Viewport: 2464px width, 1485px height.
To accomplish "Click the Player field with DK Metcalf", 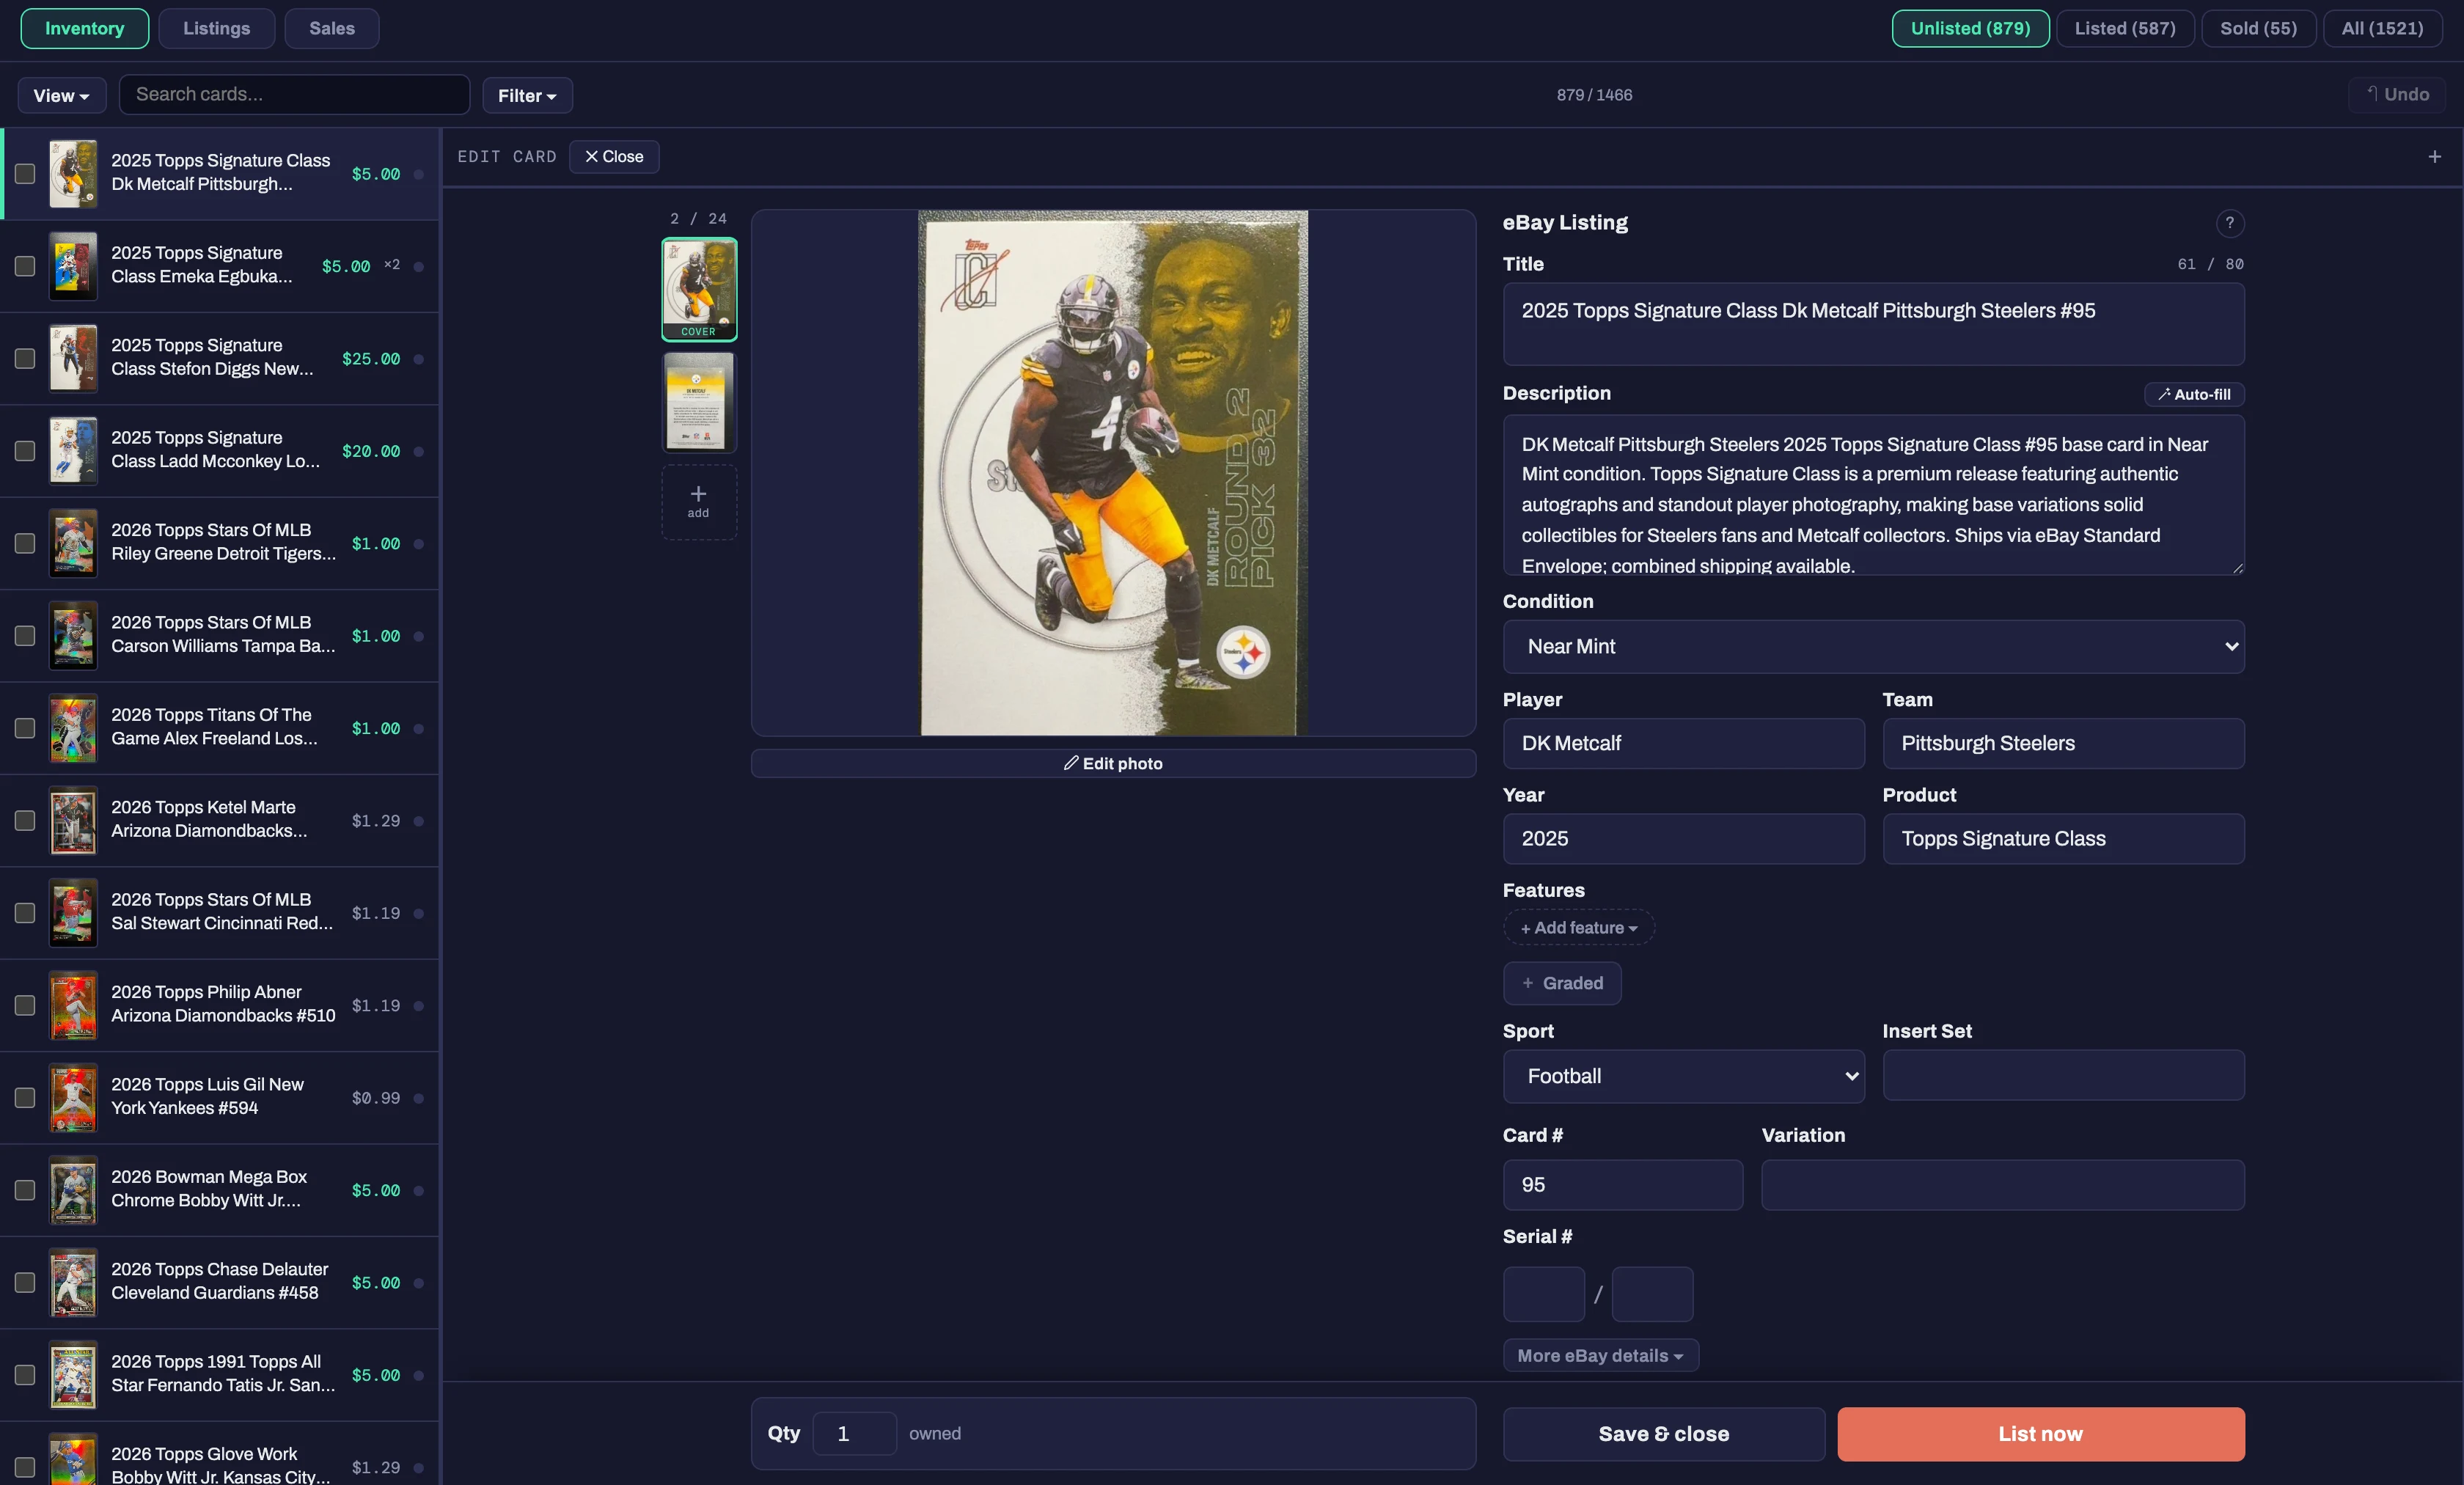I will point(1683,743).
